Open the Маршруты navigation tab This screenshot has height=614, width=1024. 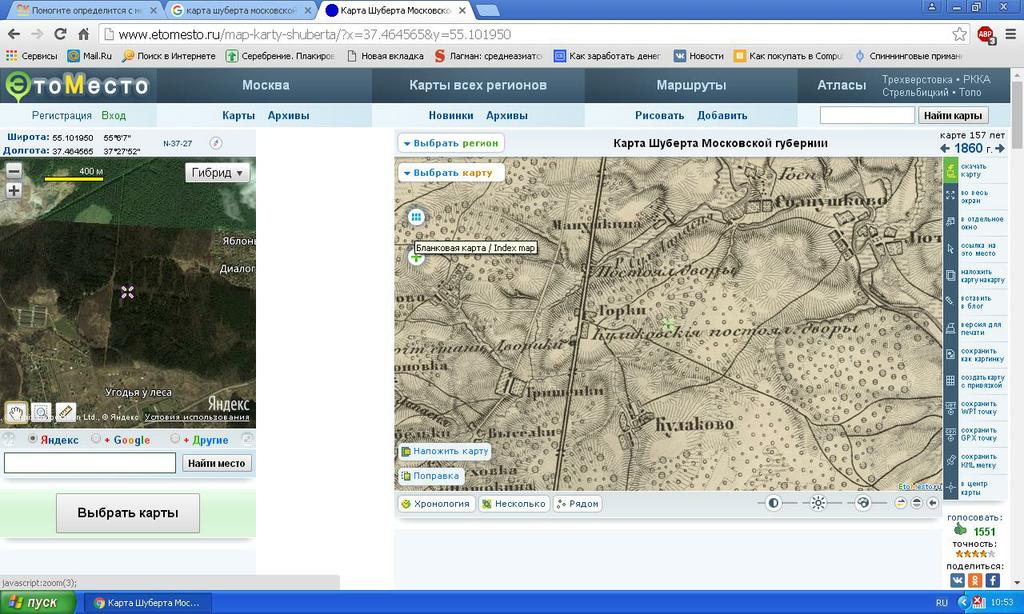tap(691, 85)
